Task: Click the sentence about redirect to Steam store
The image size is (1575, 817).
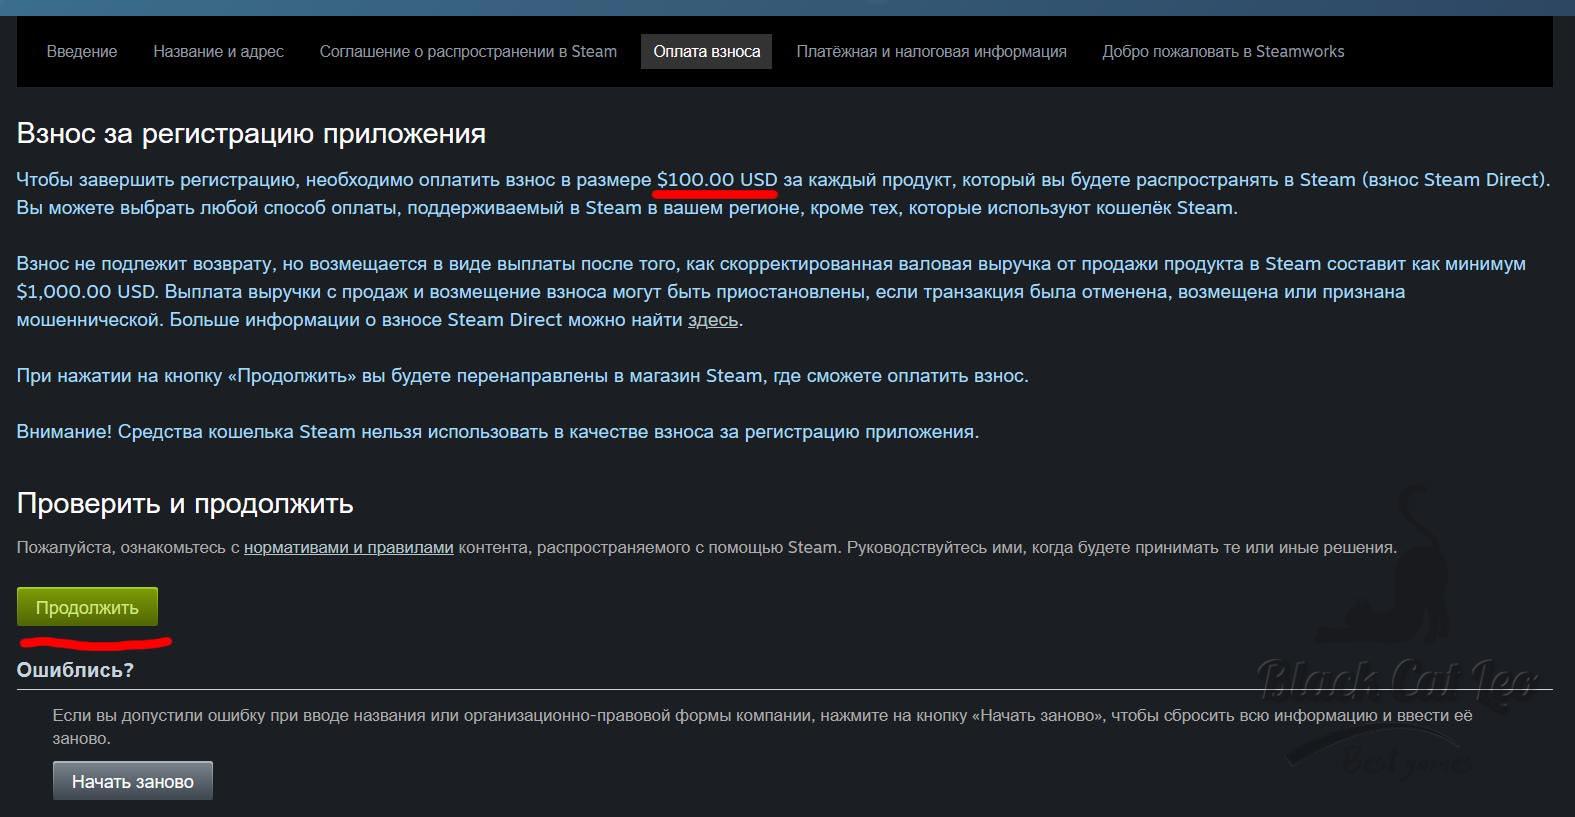Action: click(523, 376)
